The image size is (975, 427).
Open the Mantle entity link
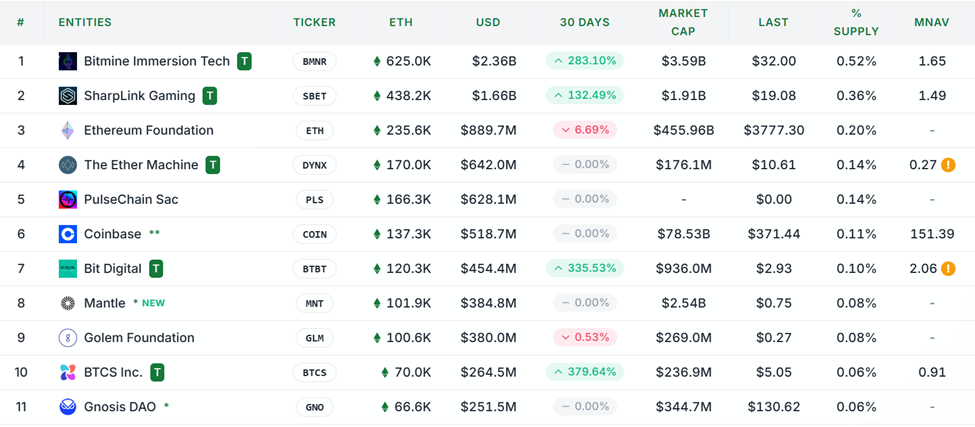click(105, 303)
